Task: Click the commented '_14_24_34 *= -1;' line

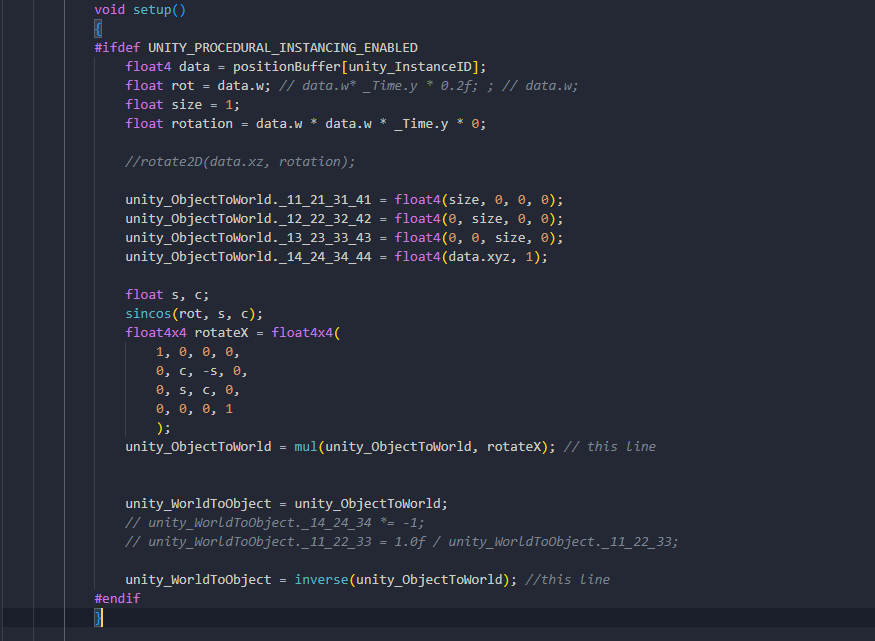Action: point(275,522)
